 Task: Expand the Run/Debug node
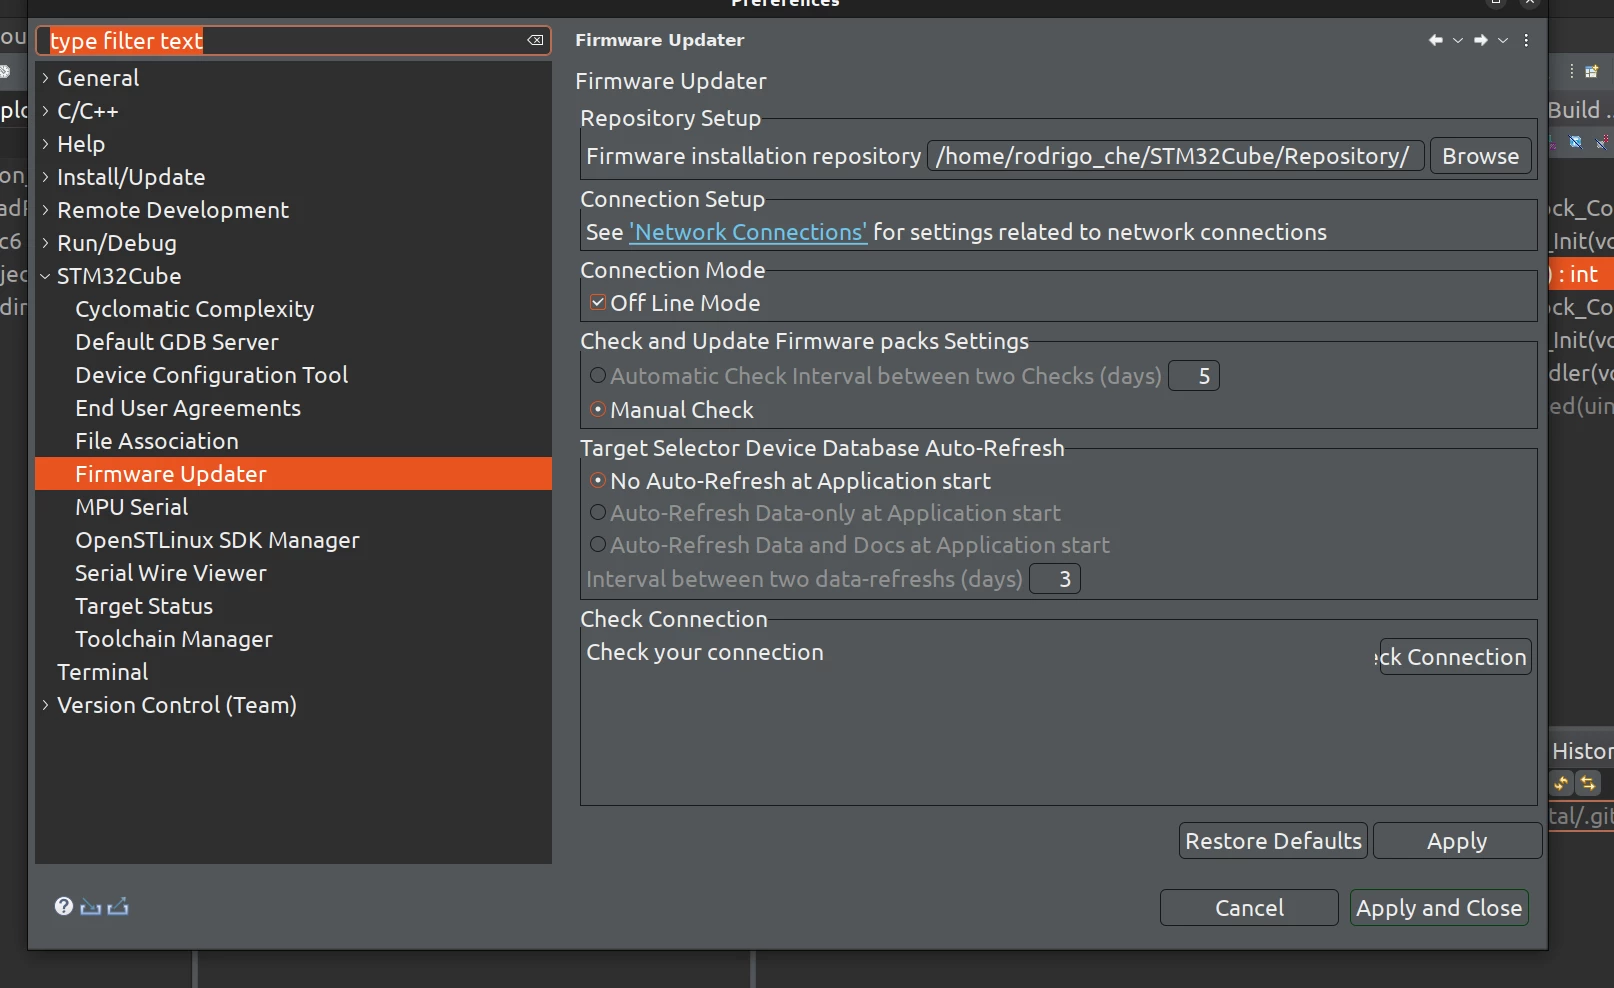(x=45, y=243)
